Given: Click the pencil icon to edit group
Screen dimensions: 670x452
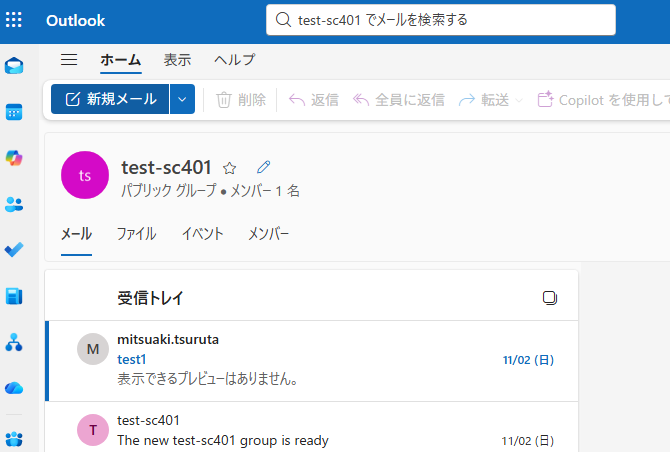Looking at the screenshot, I should click(263, 167).
